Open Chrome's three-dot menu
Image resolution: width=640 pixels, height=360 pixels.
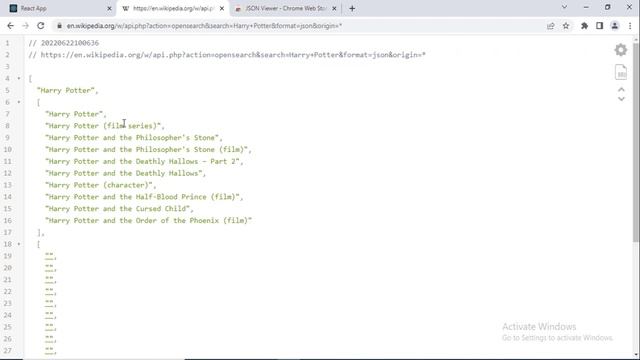[x=630, y=26]
